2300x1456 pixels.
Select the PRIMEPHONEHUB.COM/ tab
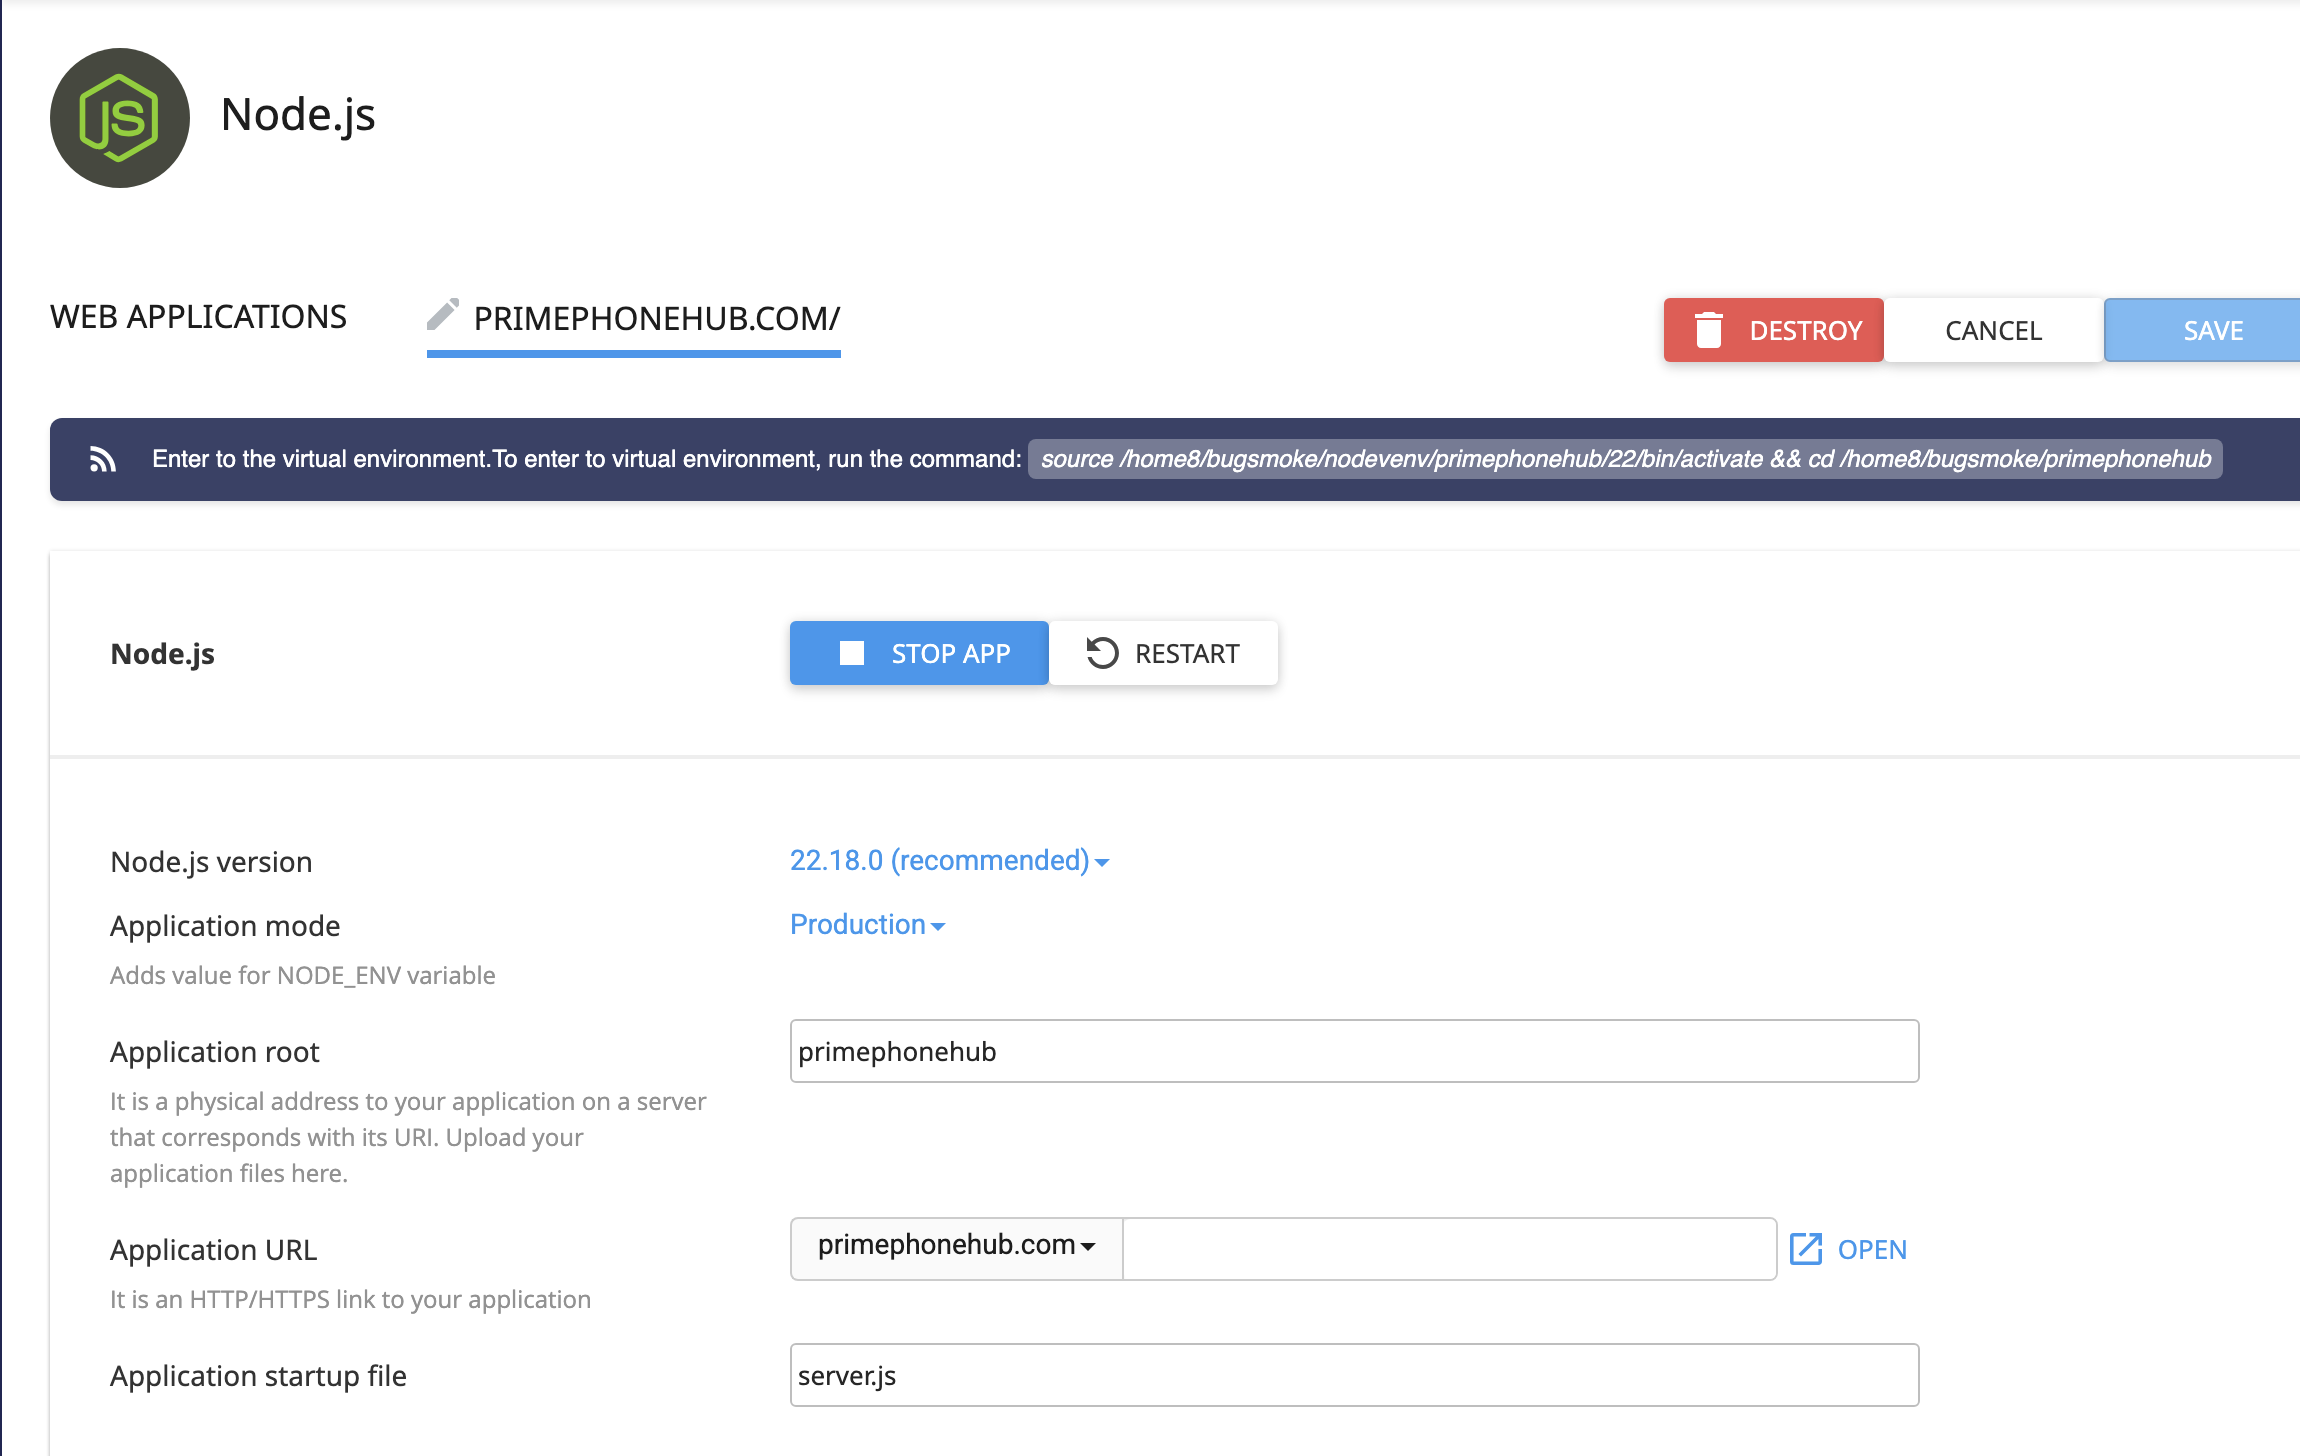(656, 319)
